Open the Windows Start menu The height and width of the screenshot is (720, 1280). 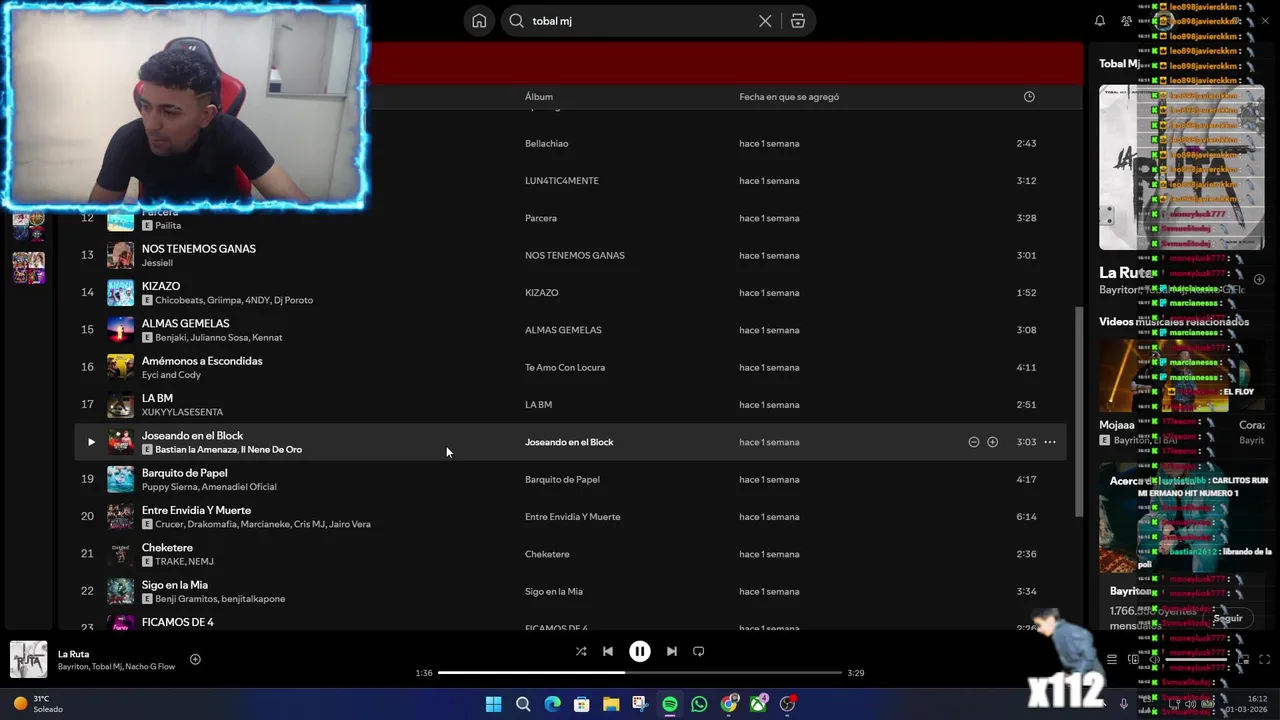493,704
